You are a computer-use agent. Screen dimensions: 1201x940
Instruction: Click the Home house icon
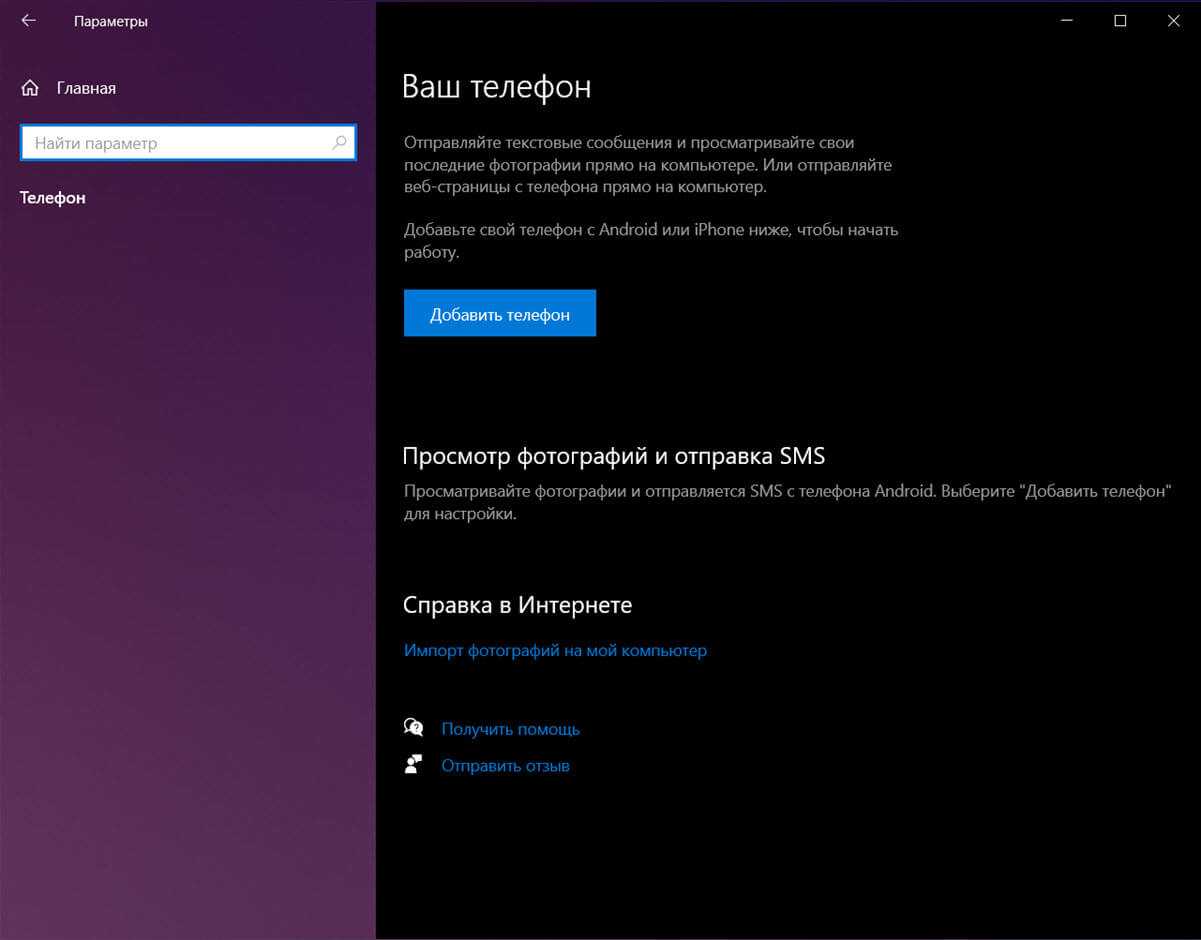(x=30, y=88)
